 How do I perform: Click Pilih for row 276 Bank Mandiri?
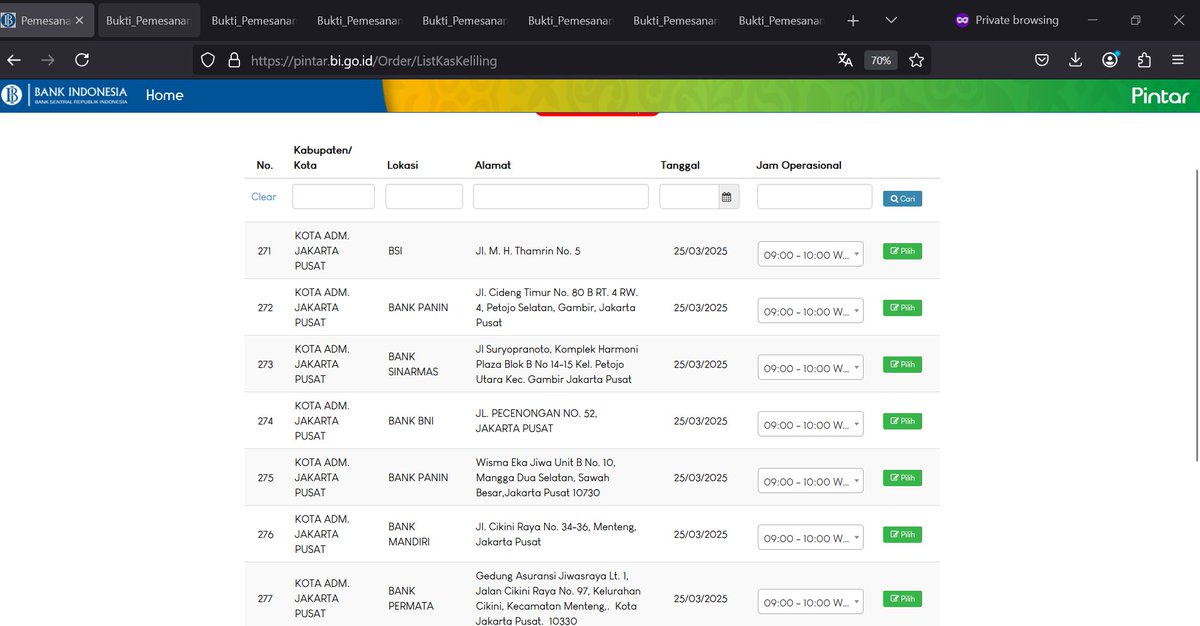pos(902,534)
